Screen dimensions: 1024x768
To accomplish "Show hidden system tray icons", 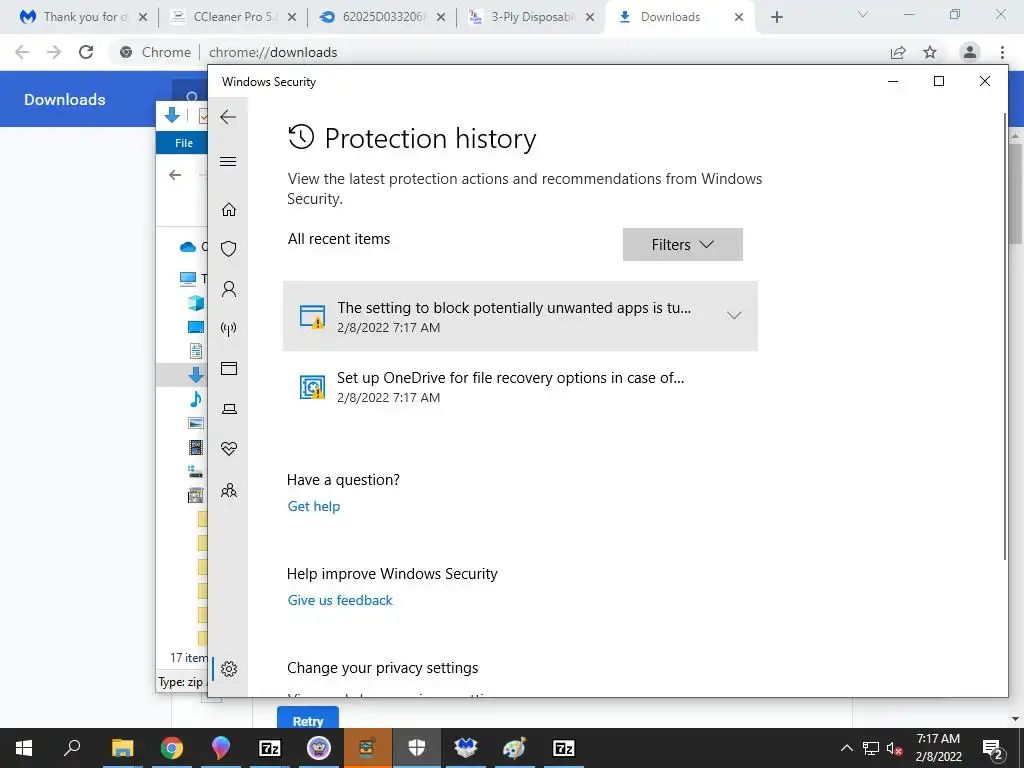I will pos(846,748).
